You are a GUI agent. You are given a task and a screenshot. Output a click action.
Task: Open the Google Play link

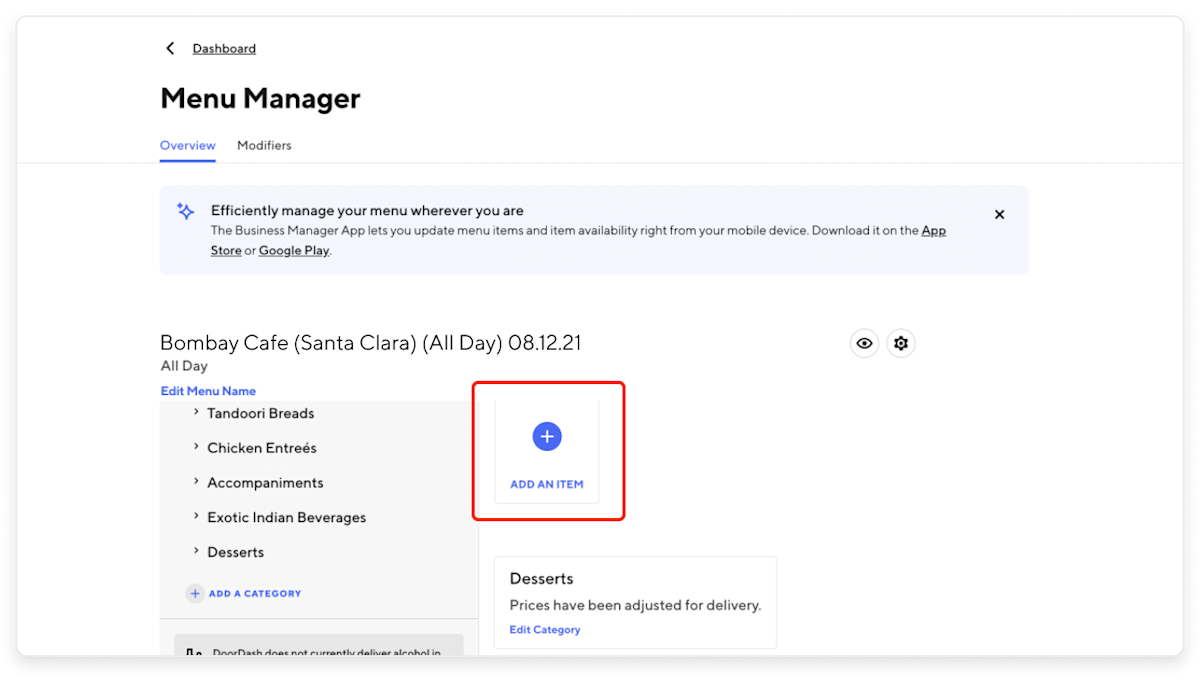pos(294,251)
